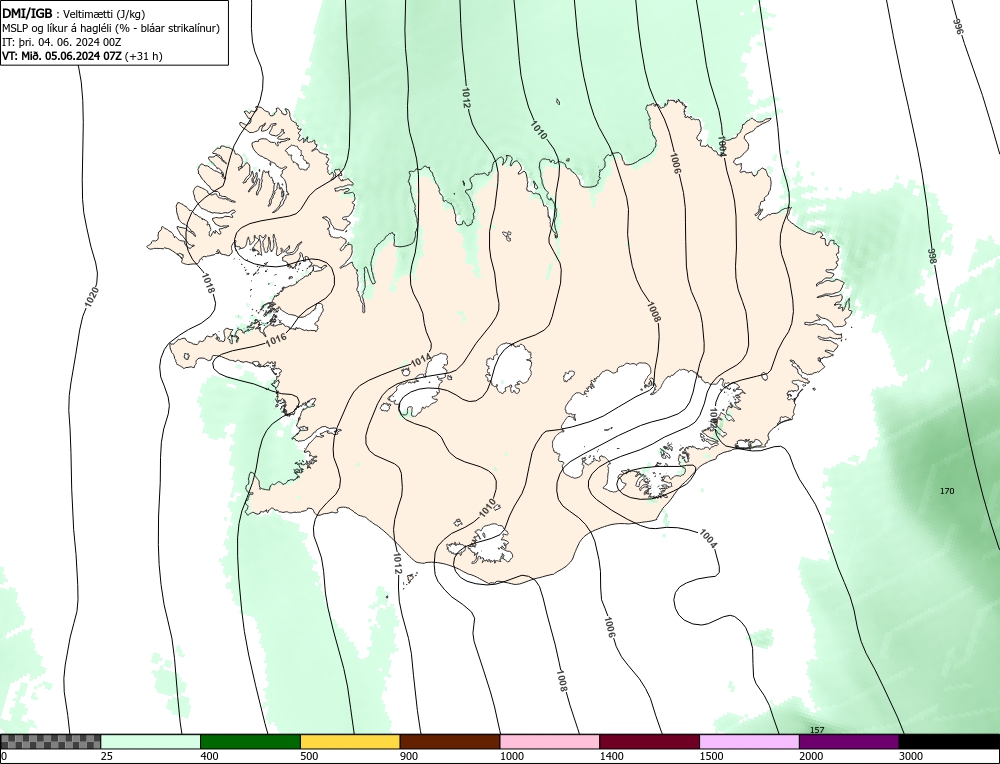Click the lavender legend swatch
The height and width of the screenshot is (764, 1000).
pos(749,741)
